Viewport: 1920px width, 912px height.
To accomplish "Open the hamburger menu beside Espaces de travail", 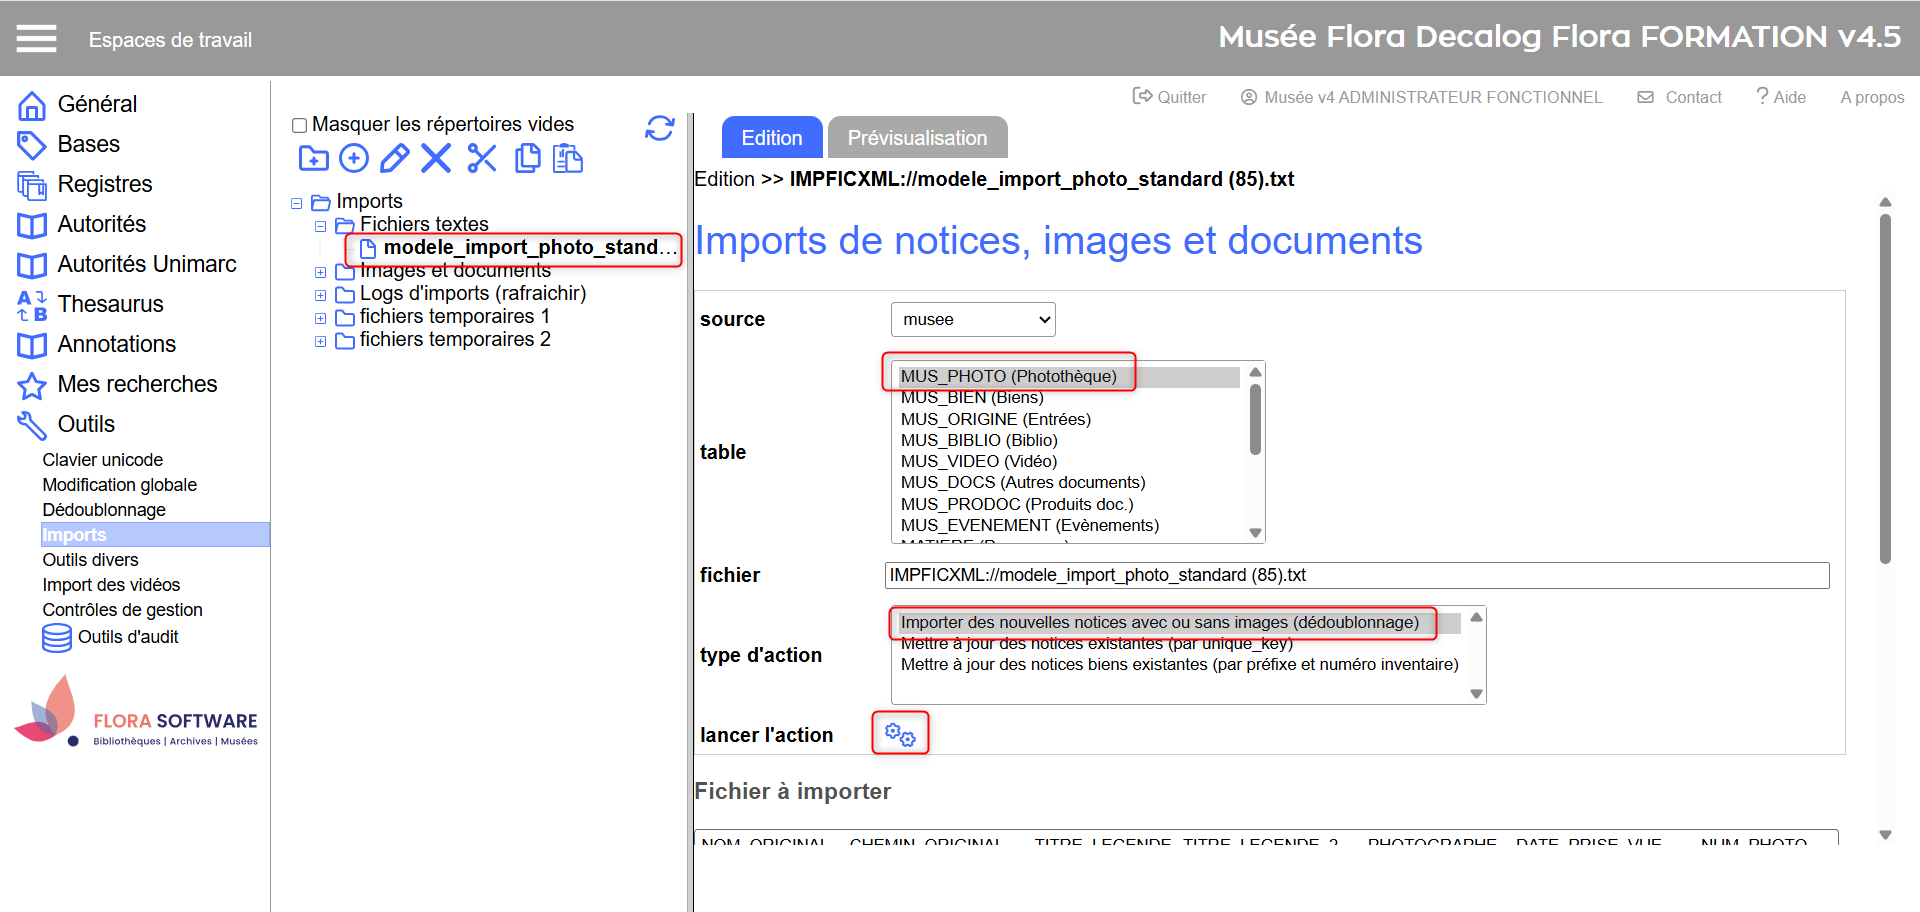I will [36, 39].
